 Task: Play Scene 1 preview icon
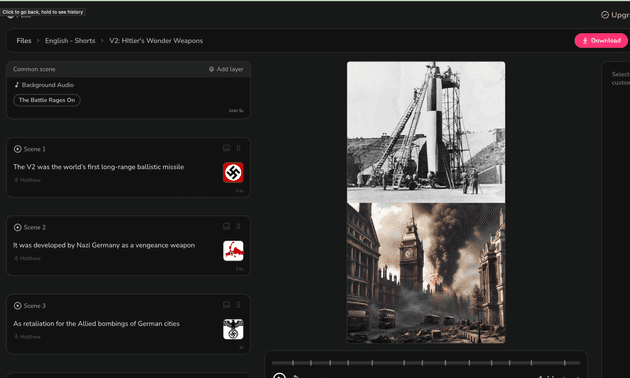(17, 149)
